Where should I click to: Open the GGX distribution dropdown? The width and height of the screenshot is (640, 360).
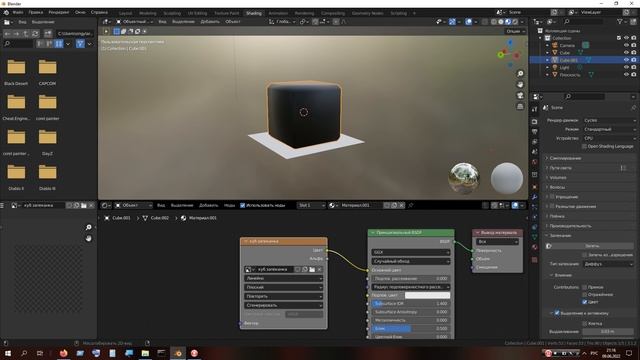(411, 252)
